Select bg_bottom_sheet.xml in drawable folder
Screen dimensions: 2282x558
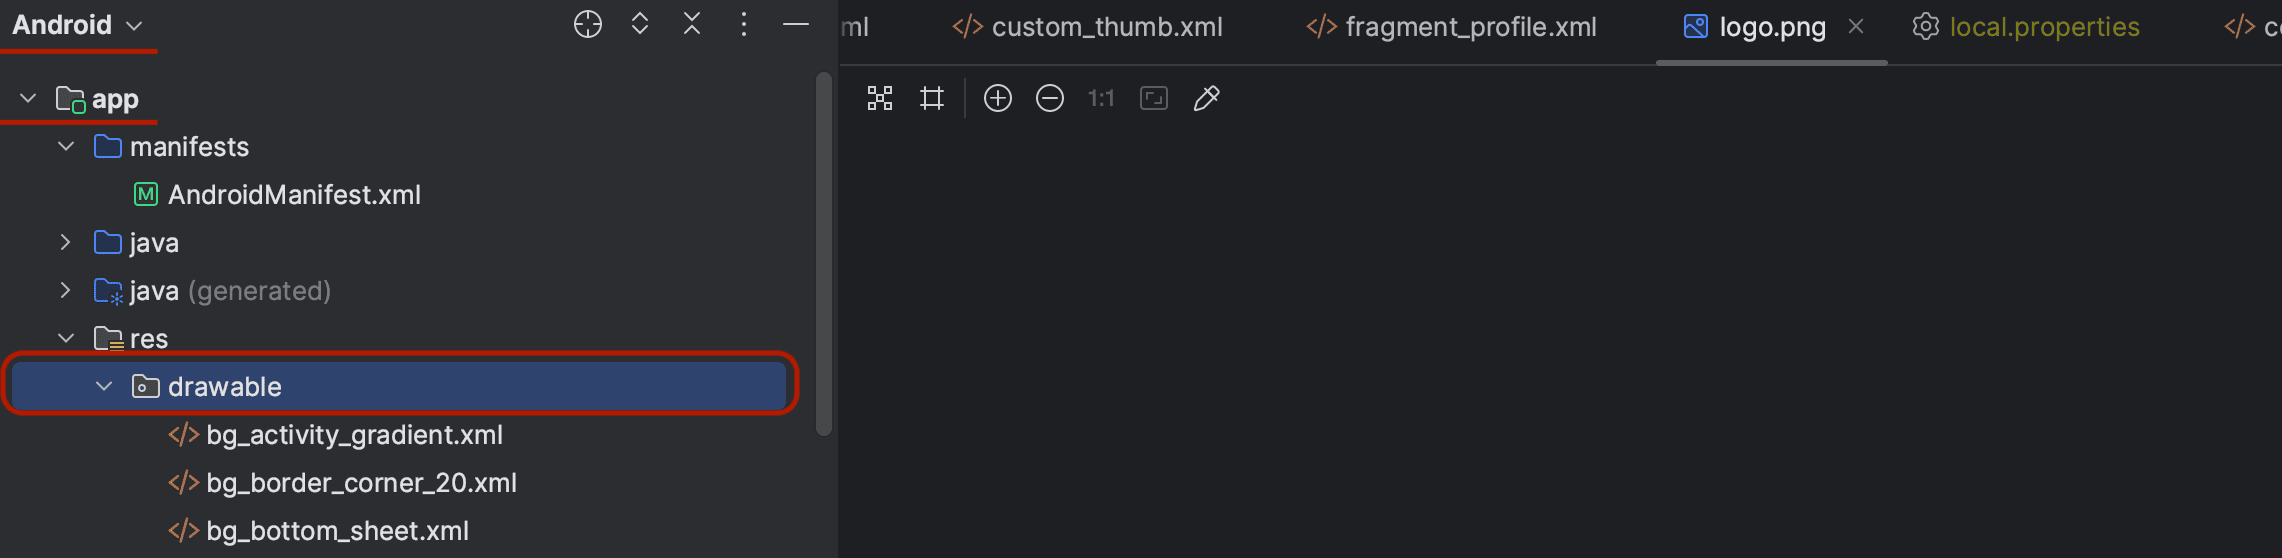point(337,530)
